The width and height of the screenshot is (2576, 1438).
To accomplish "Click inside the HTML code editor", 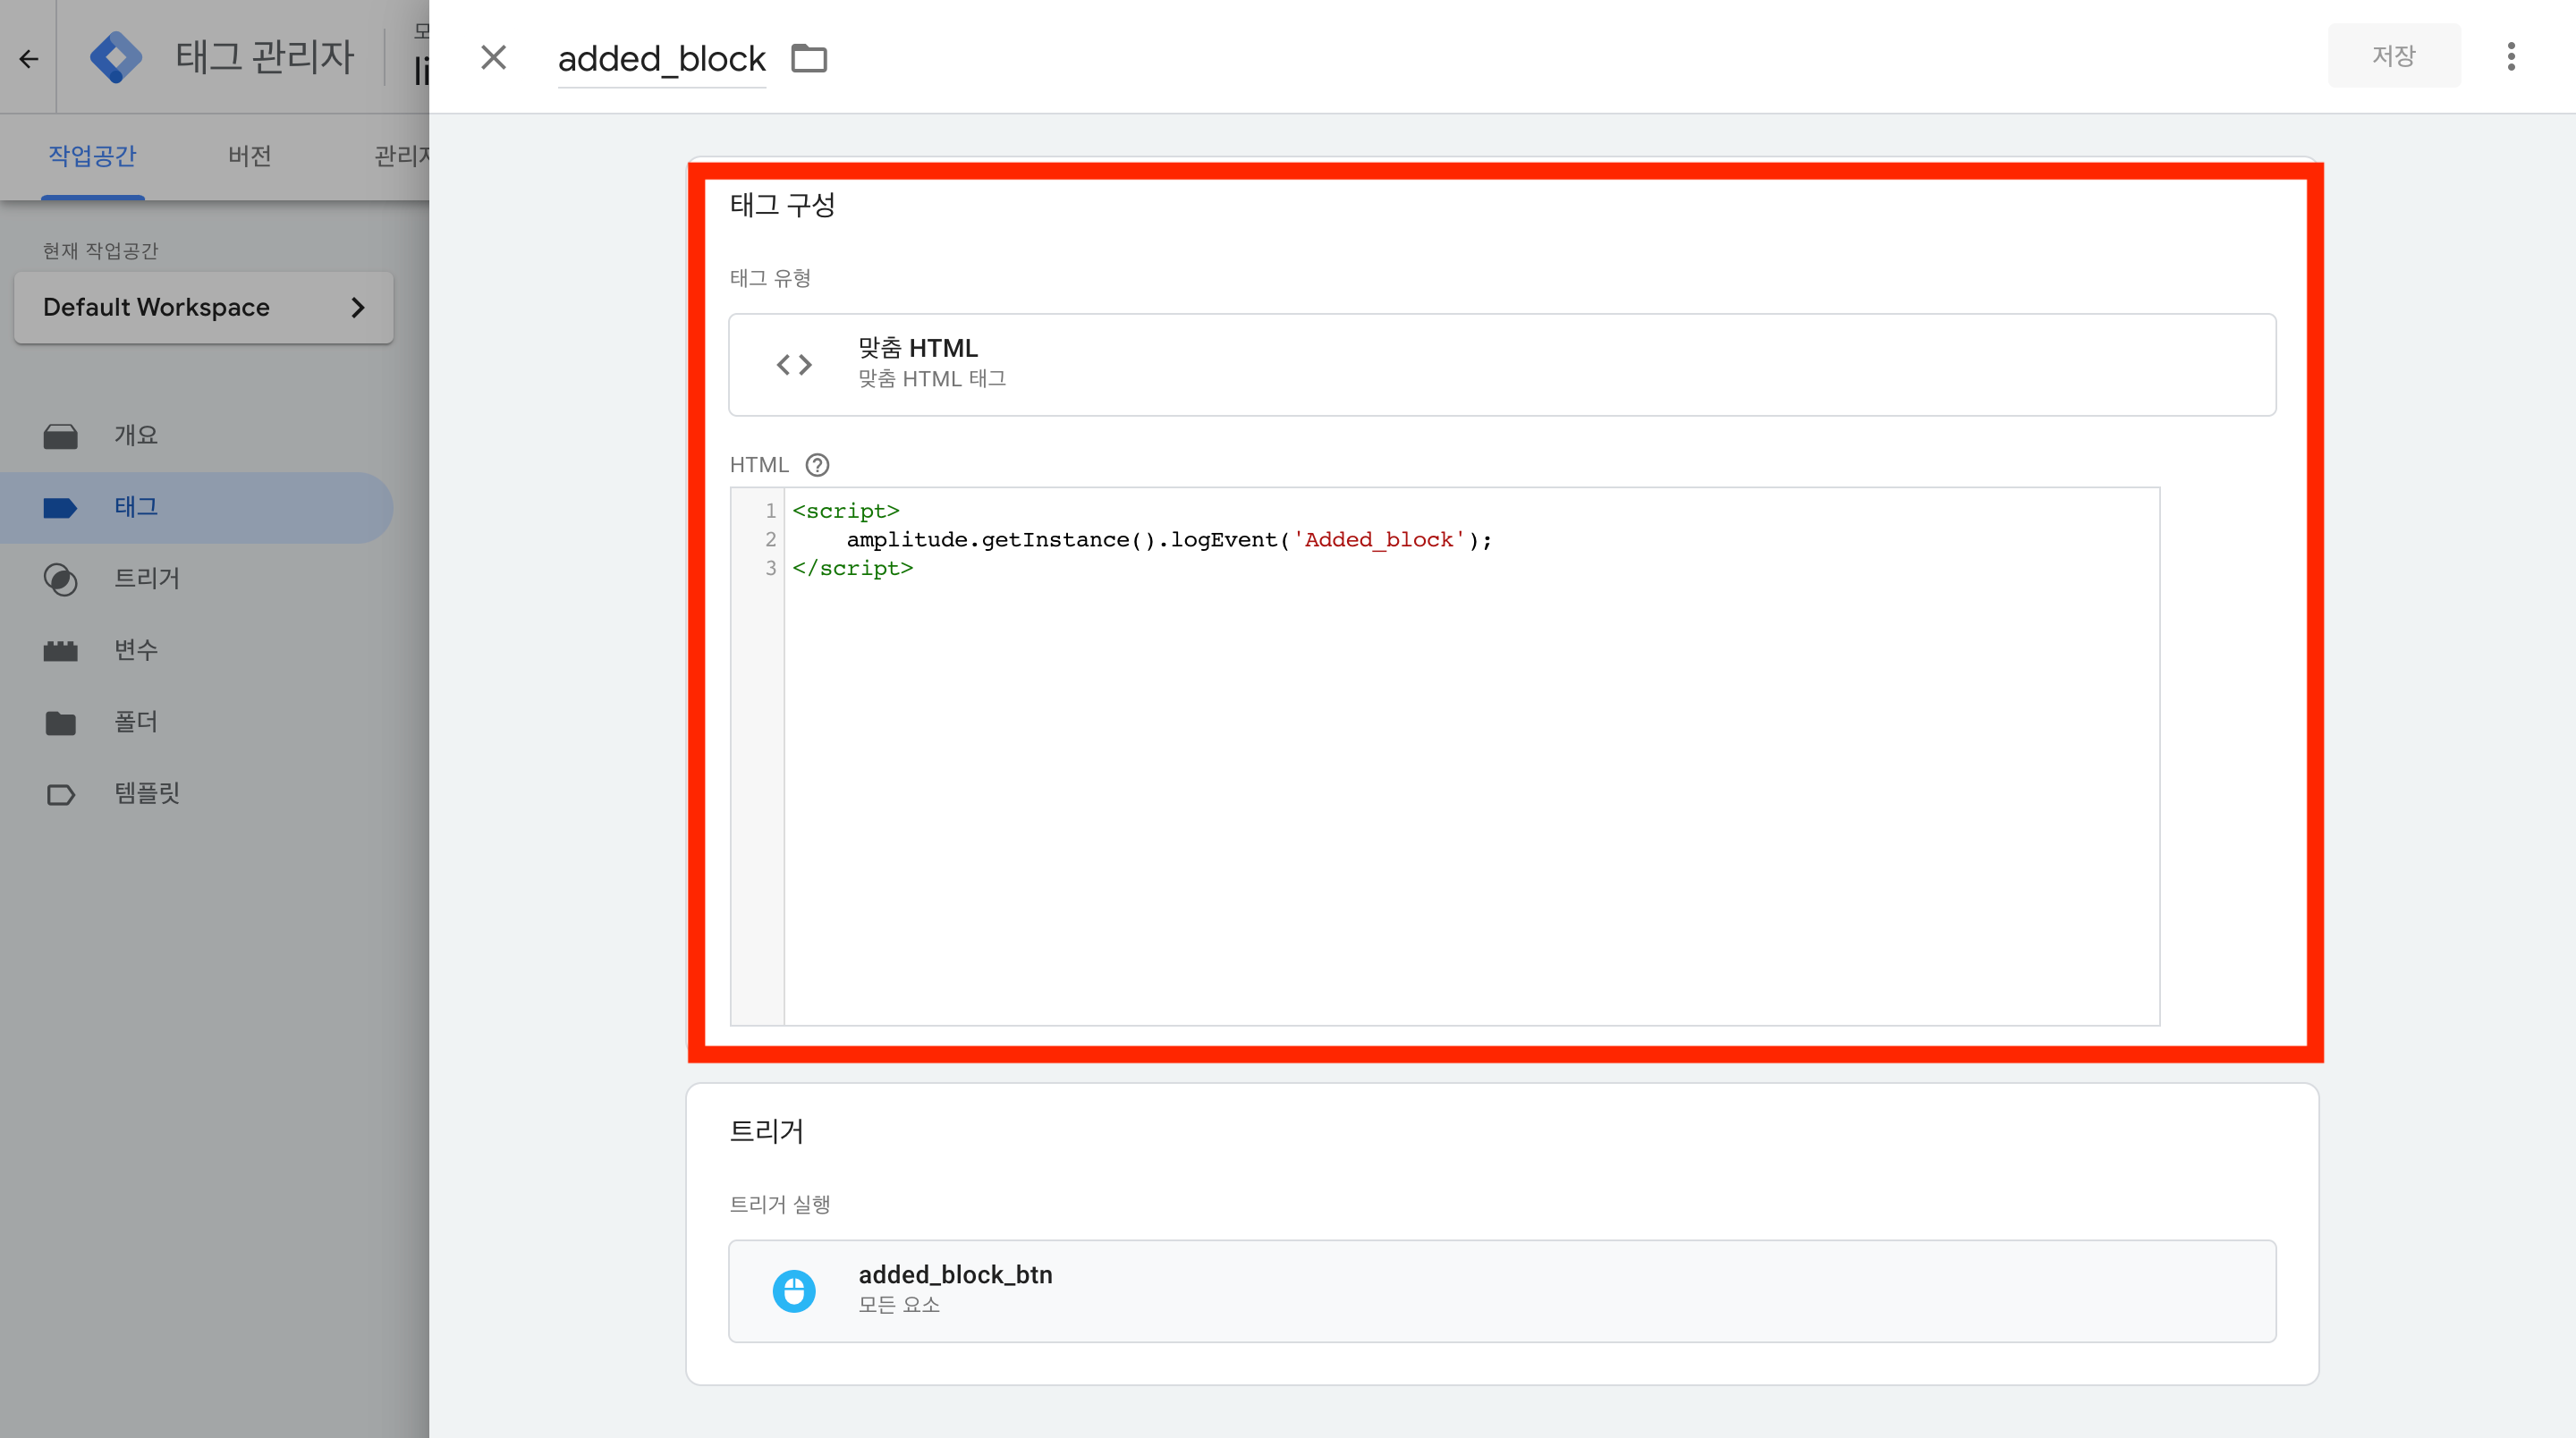I will click(1470, 780).
